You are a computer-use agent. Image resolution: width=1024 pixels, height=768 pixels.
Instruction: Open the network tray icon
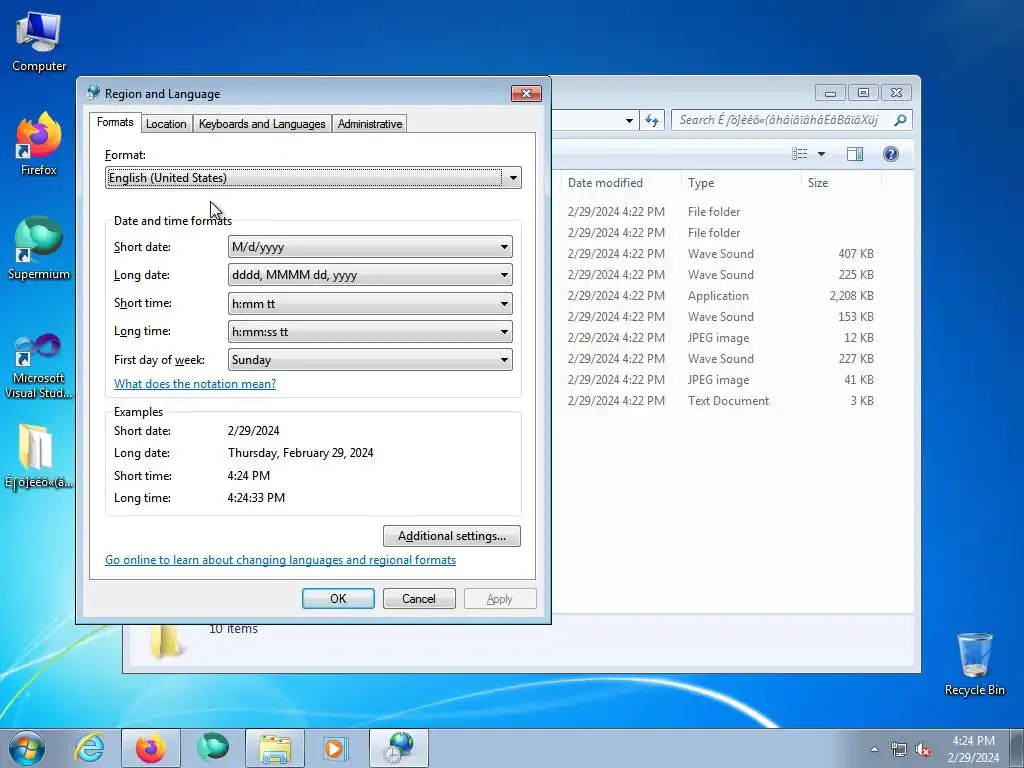point(899,750)
